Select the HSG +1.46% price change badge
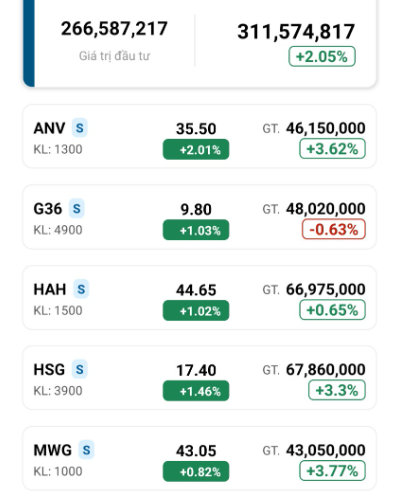Image resolution: width=399 pixels, height=494 pixels. [196, 391]
